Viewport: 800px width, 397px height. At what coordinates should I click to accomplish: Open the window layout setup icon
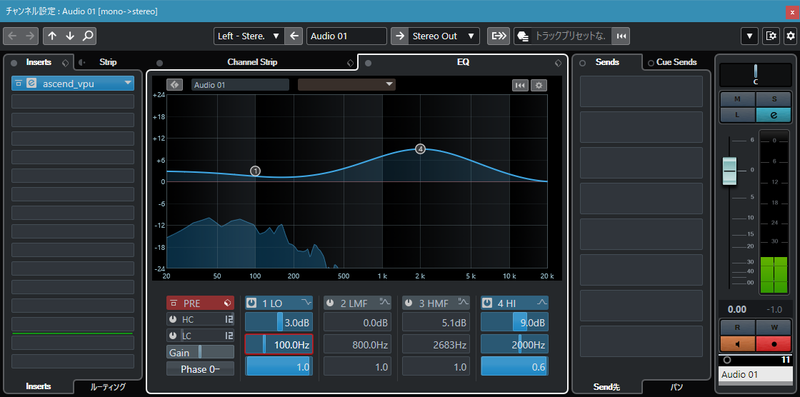click(x=771, y=36)
